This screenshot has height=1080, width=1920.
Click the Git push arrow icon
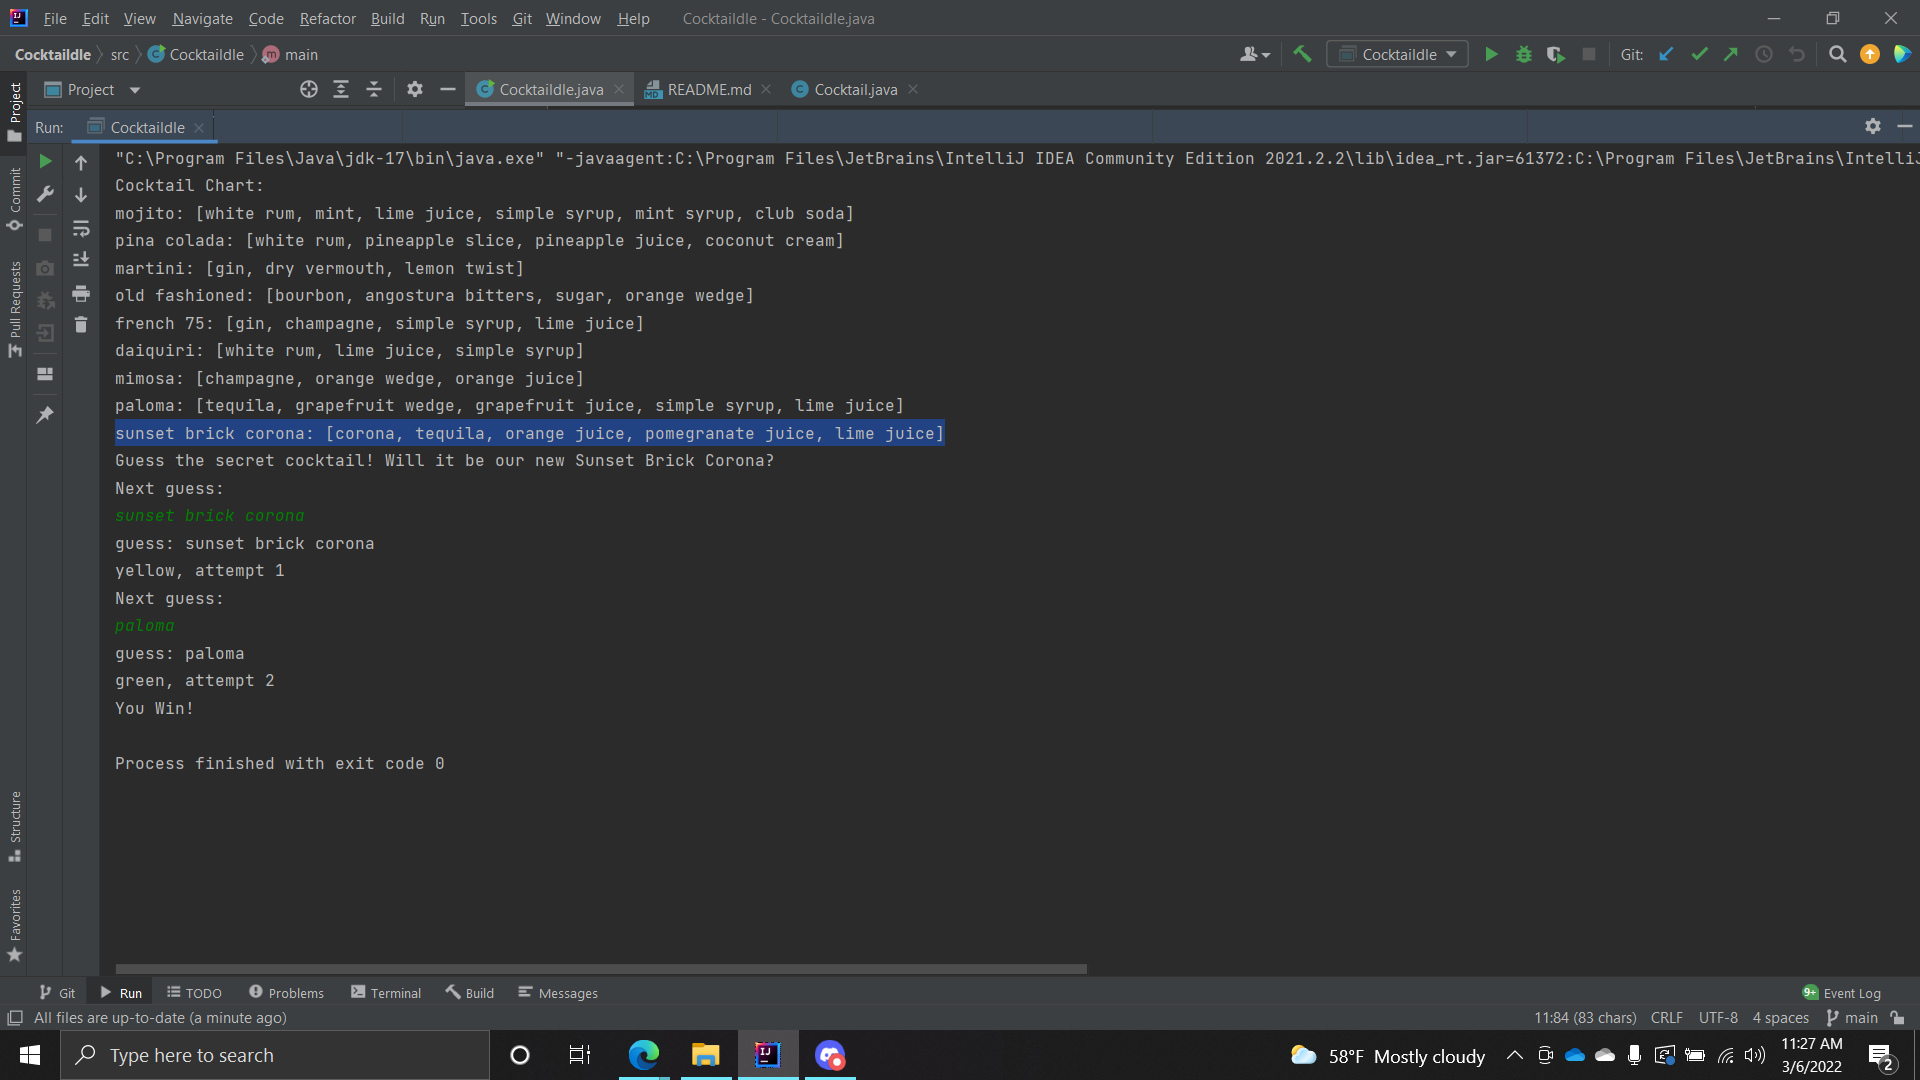click(1731, 55)
